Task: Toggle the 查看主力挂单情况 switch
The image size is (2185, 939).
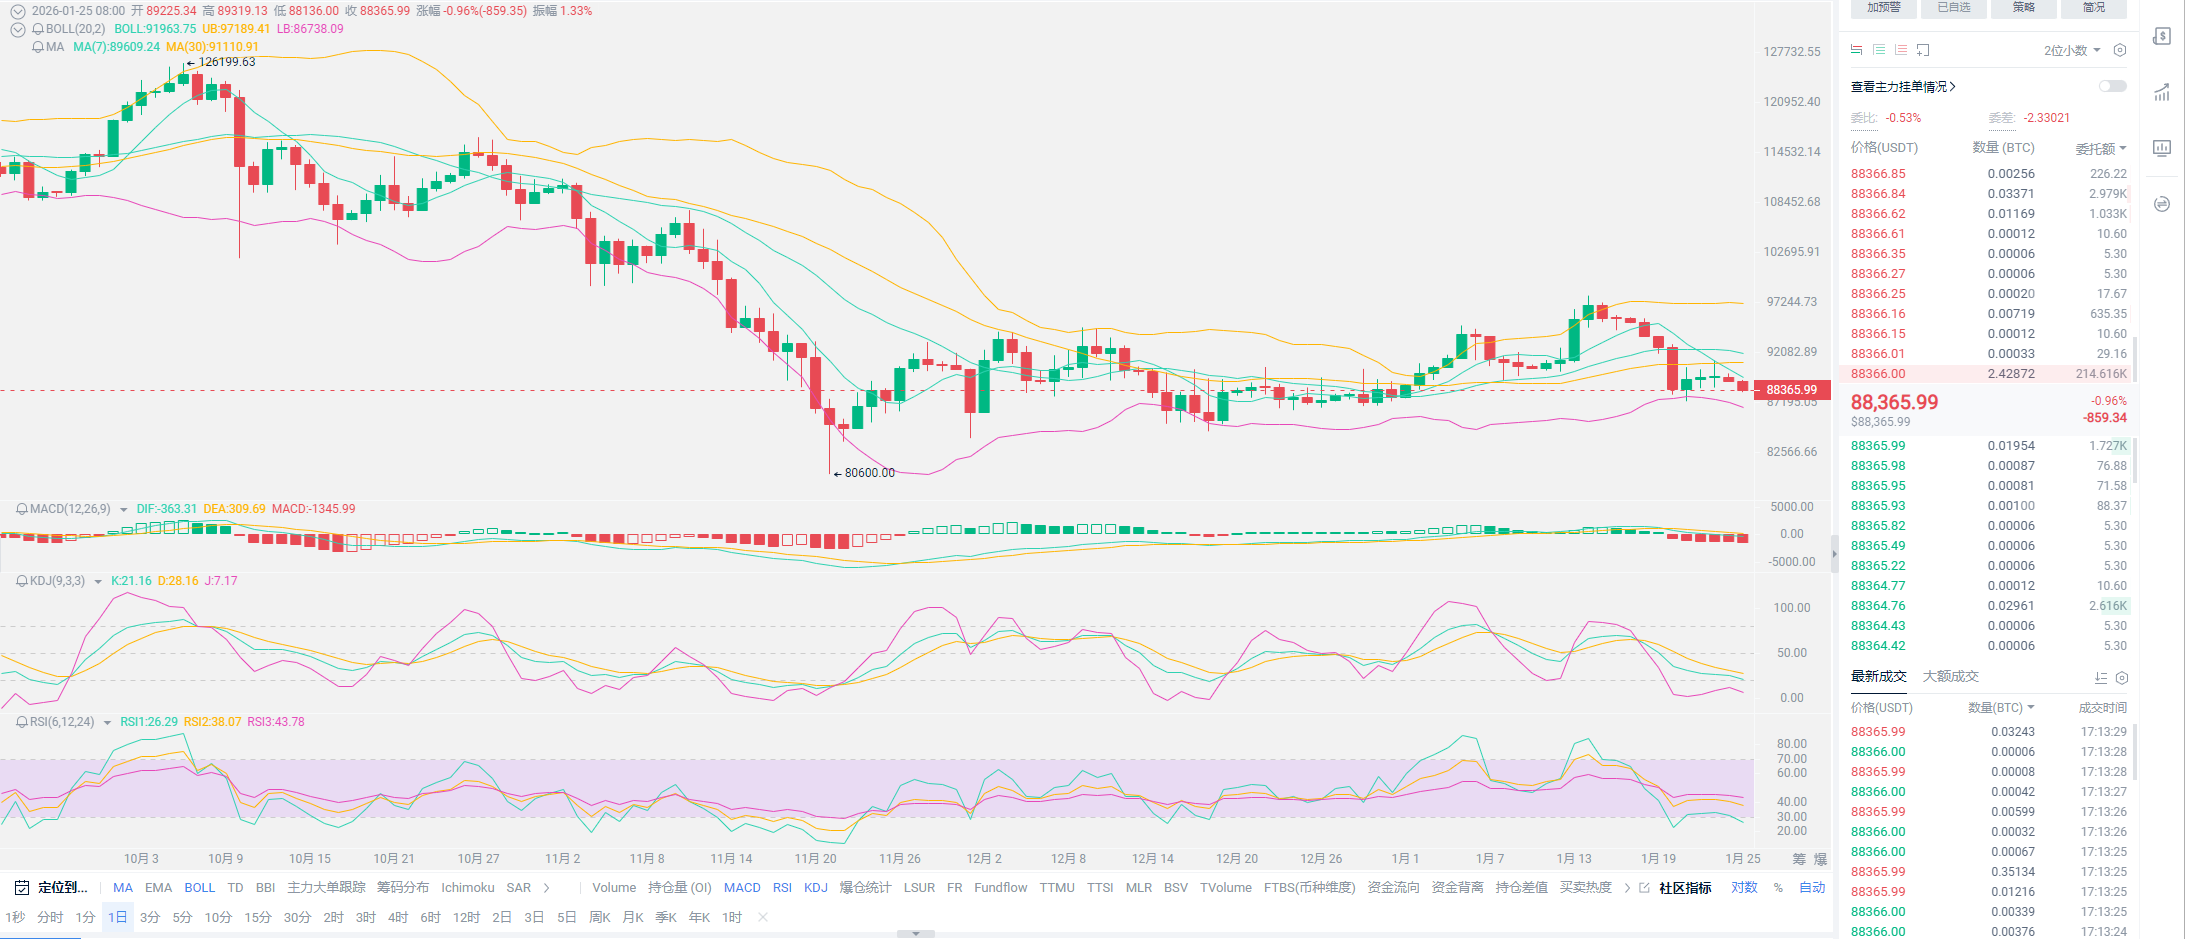Action: tap(2112, 87)
